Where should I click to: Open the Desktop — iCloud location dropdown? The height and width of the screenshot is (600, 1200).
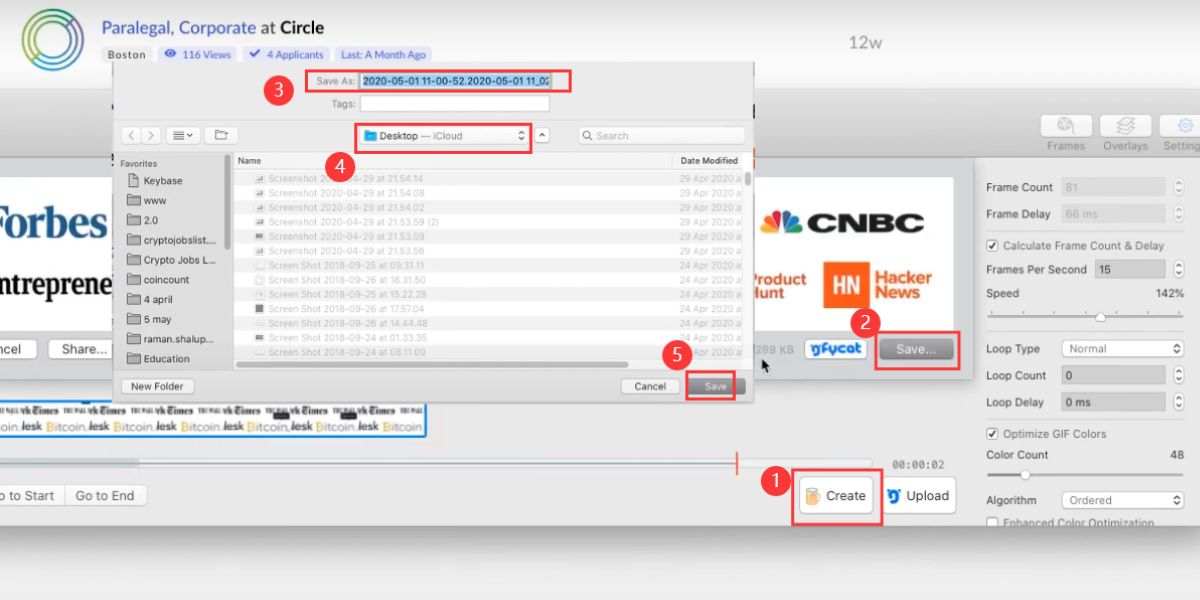click(x=444, y=136)
